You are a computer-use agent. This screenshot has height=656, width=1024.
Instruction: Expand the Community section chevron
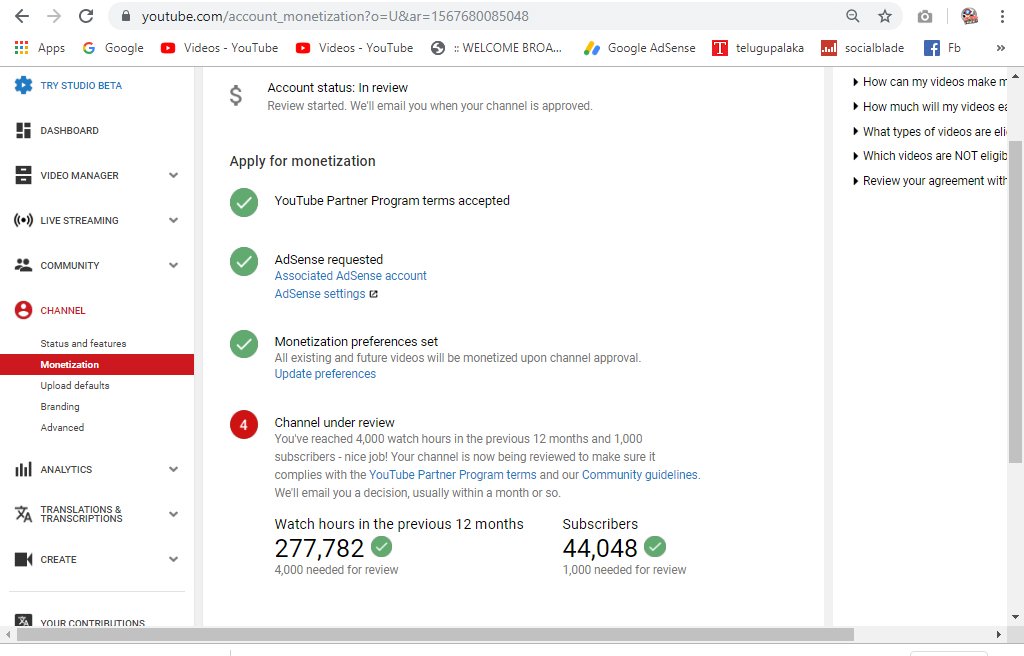(174, 265)
